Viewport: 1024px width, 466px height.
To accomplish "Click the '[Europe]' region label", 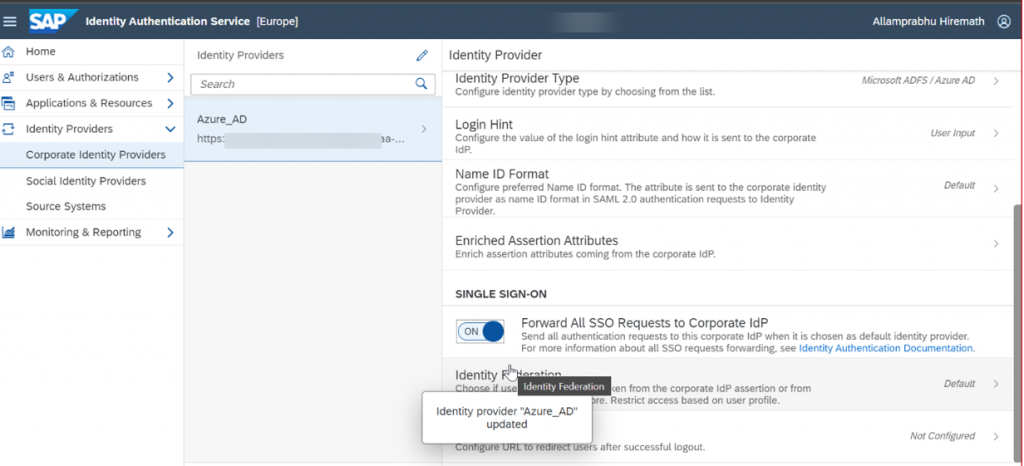I will point(278,22).
